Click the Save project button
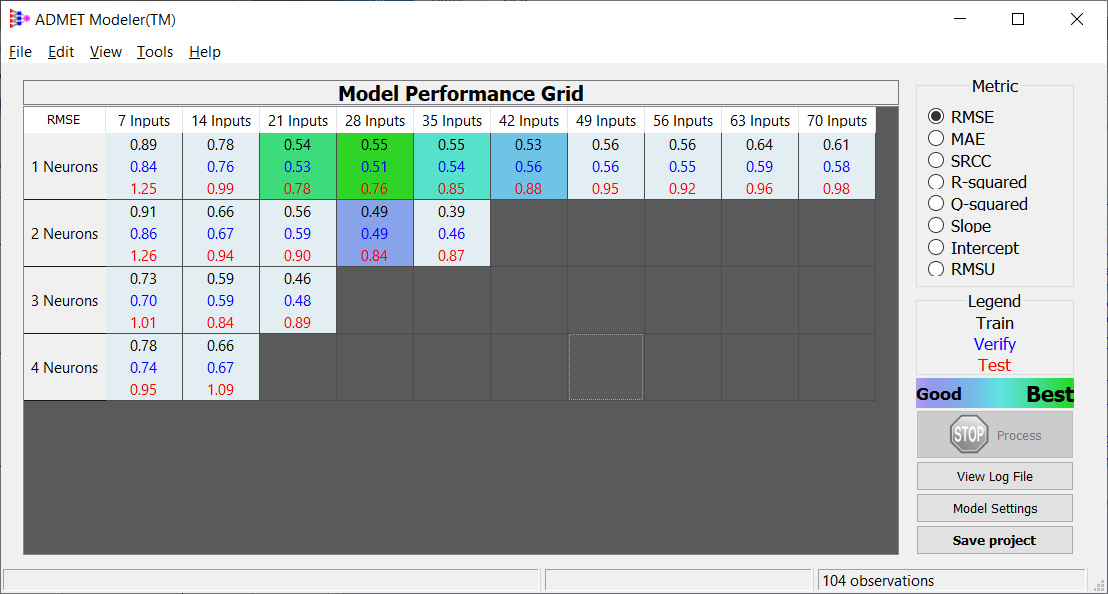 [994, 540]
